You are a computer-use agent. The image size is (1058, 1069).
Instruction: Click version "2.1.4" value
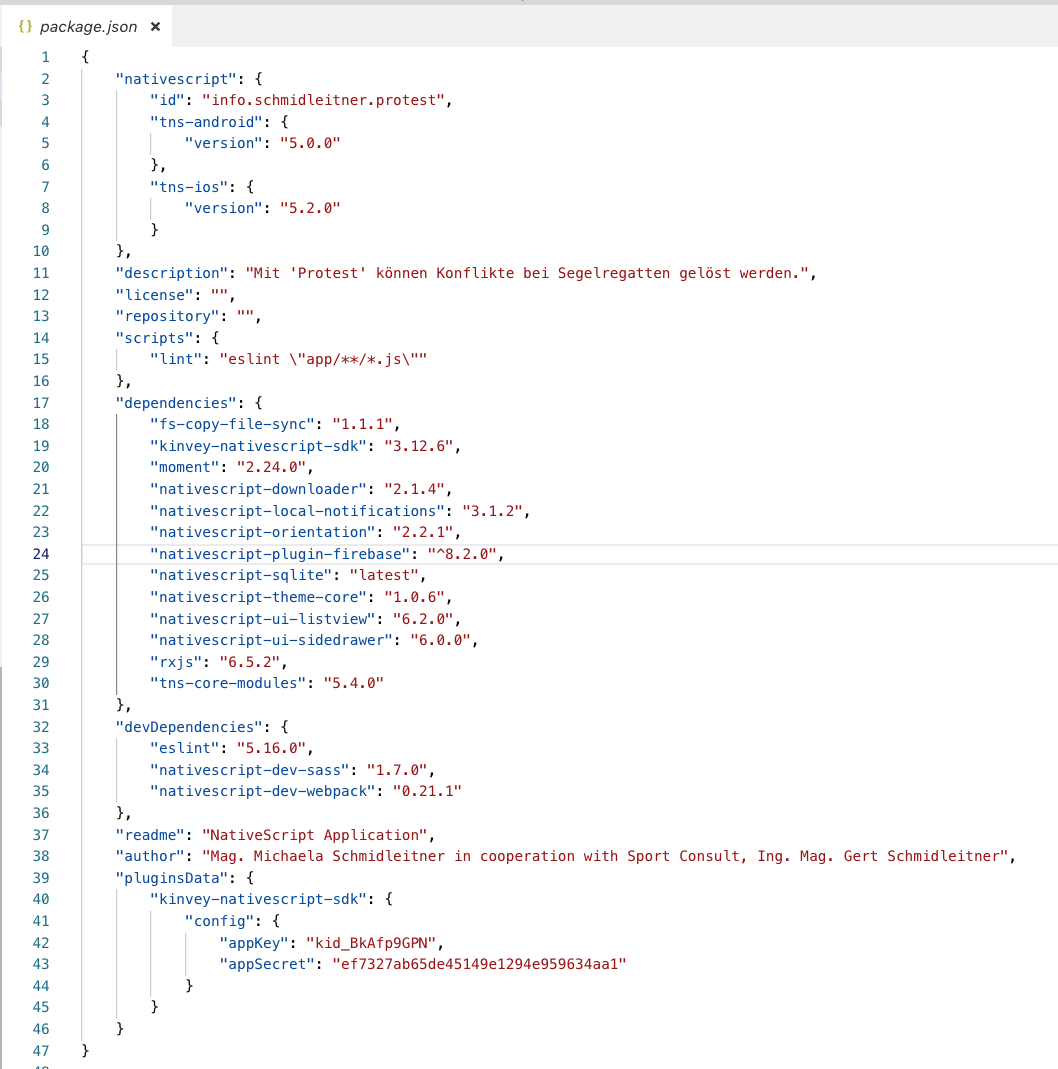(x=414, y=490)
